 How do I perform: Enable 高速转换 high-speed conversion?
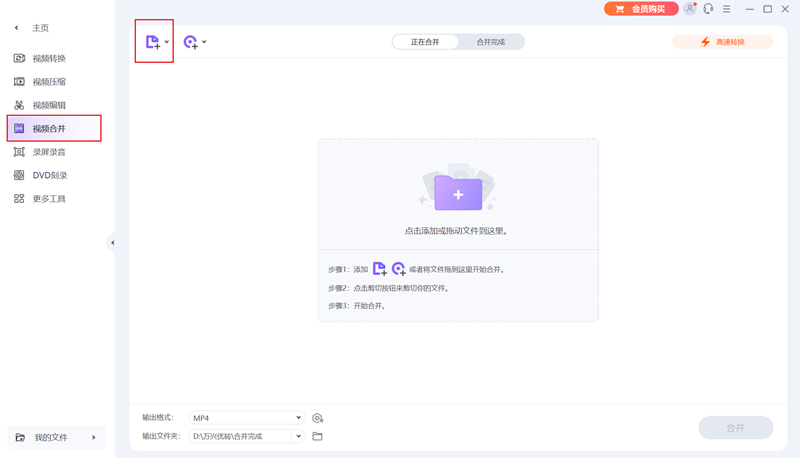(x=722, y=42)
